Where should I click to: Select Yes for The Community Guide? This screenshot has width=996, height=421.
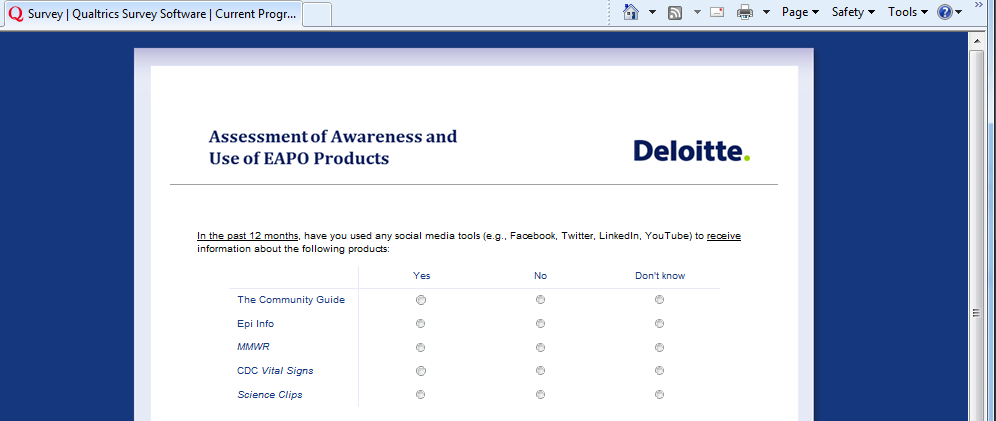[421, 300]
